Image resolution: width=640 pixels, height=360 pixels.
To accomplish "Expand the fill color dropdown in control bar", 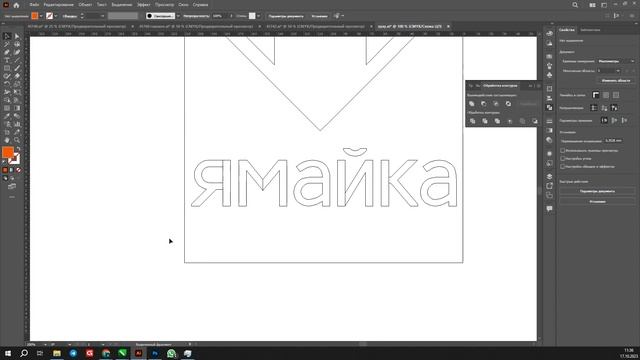I will (x=41, y=16).
